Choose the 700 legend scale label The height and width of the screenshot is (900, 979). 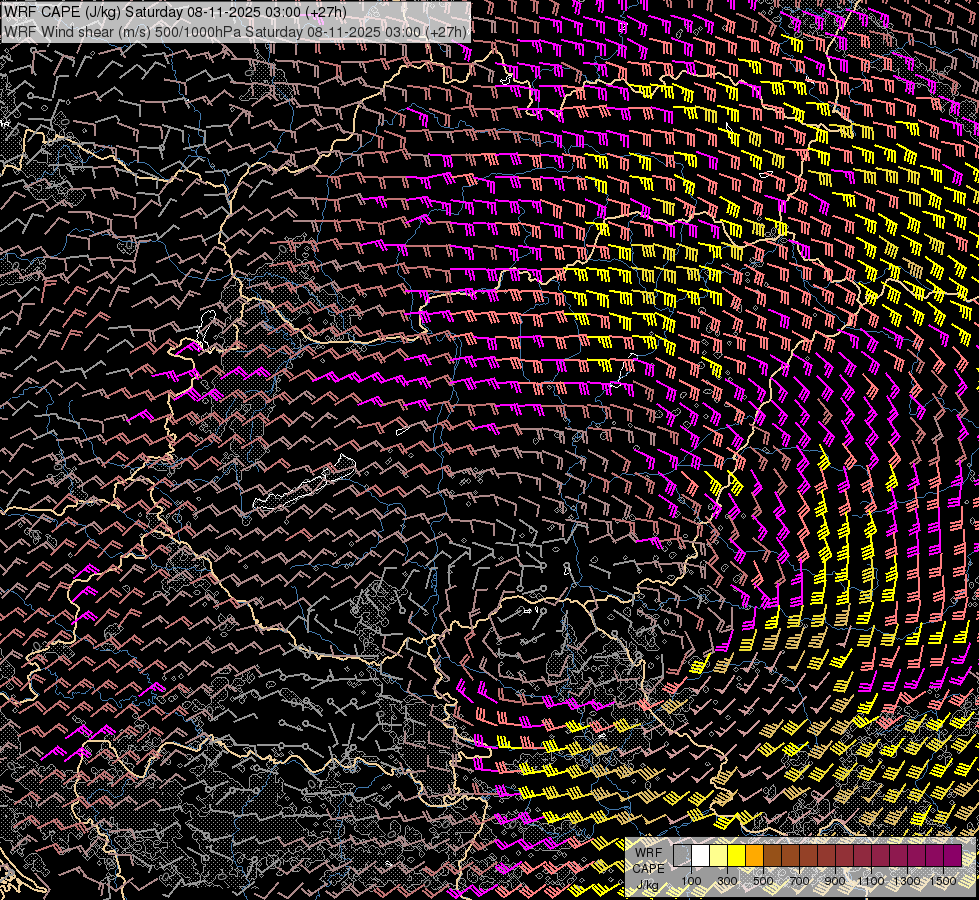pos(799,880)
